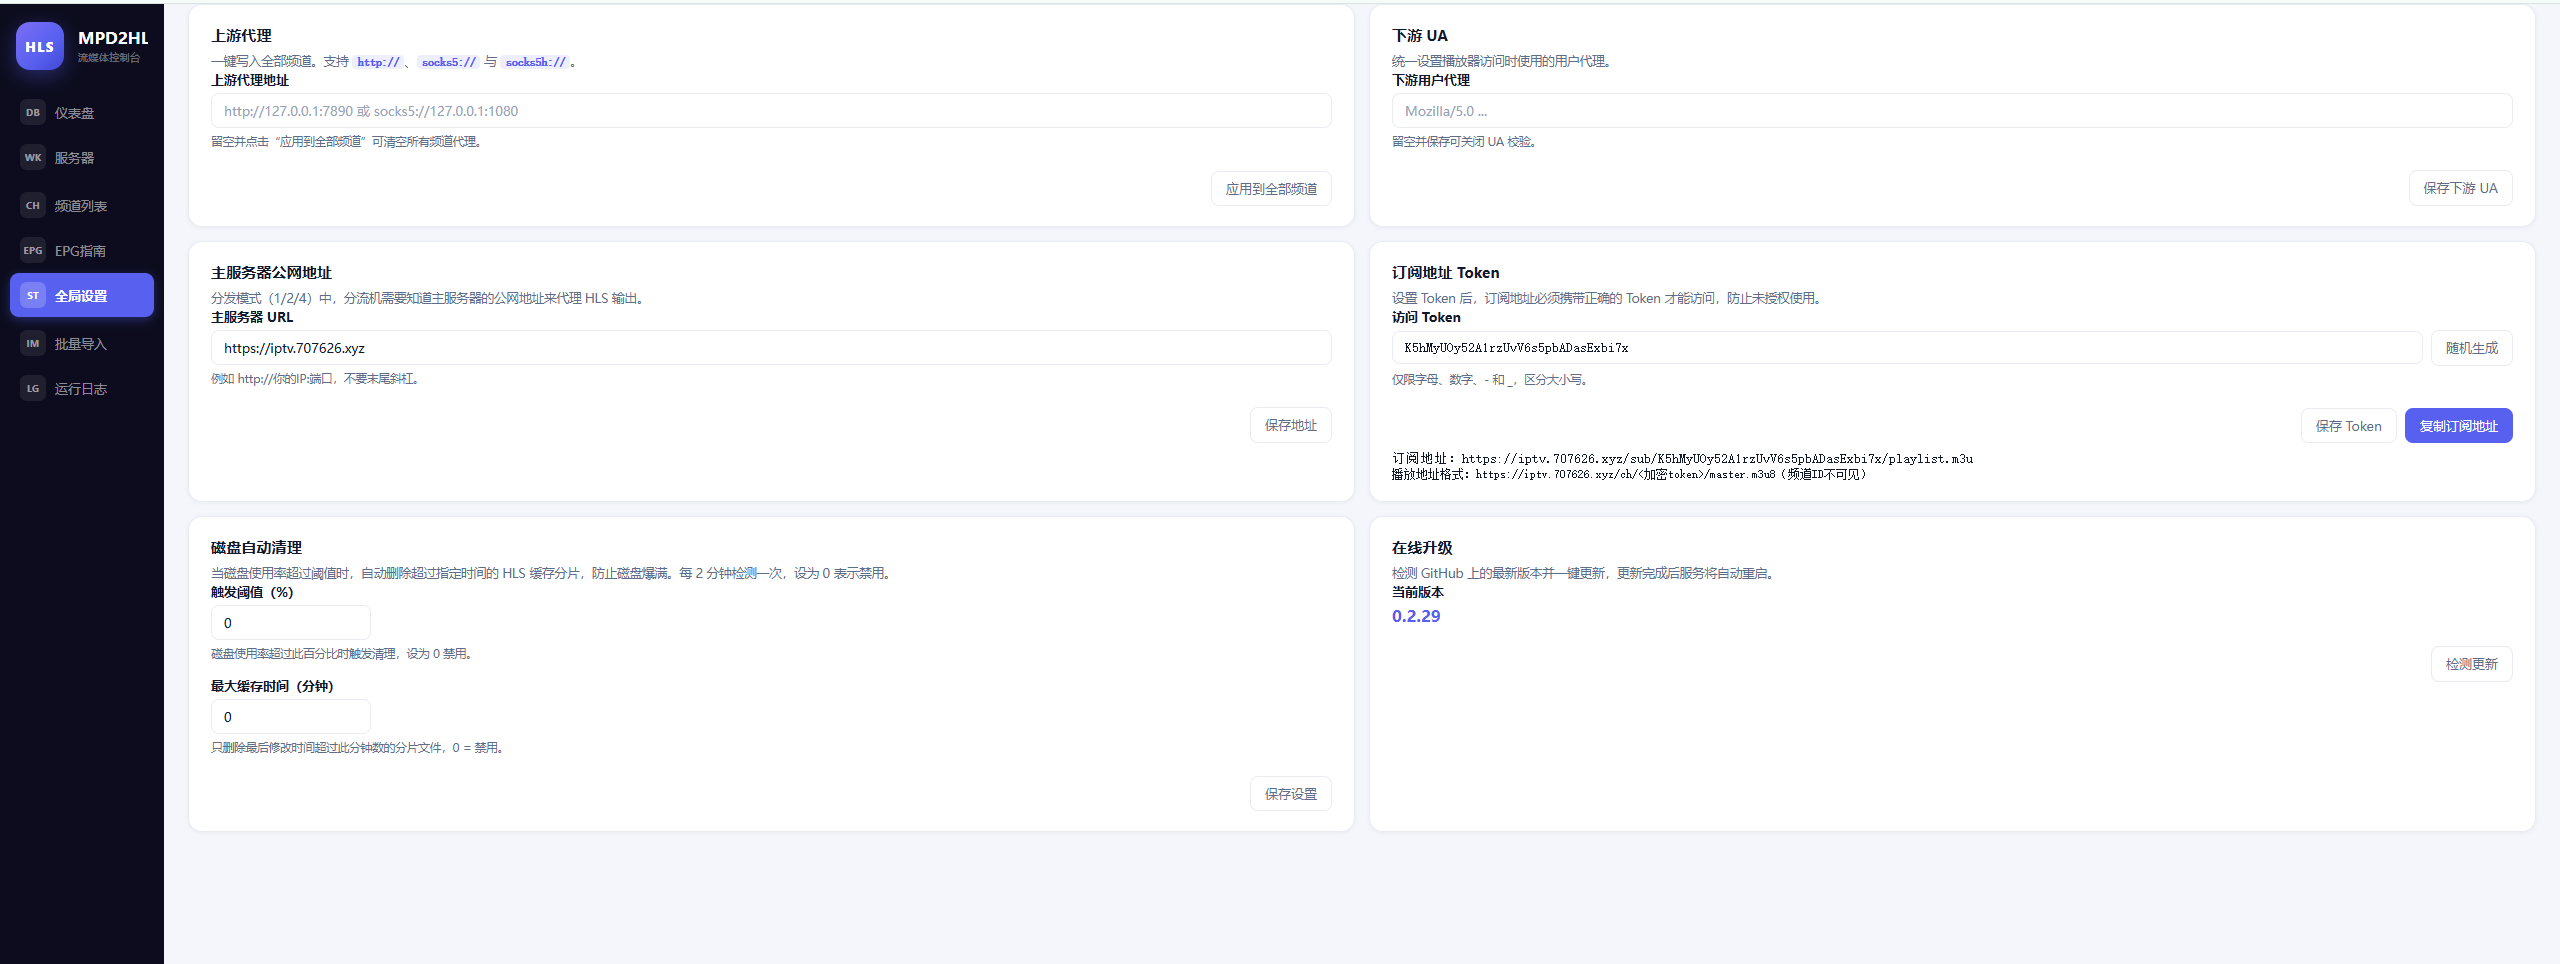This screenshot has width=2560, height=964.
Task: Generate a token with 随机生成
Action: tap(2471, 348)
